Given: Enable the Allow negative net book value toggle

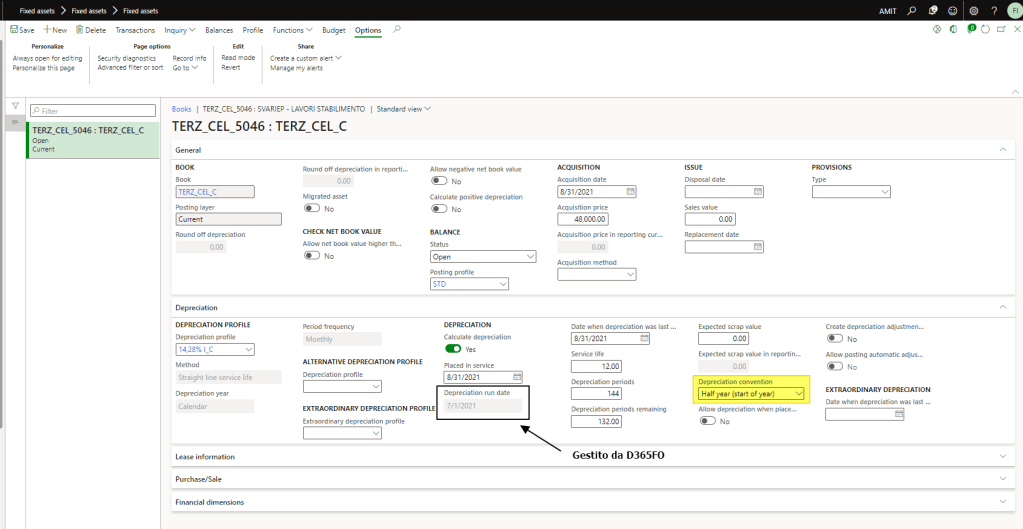Looking at the screenshot, I should pos(439,181).
